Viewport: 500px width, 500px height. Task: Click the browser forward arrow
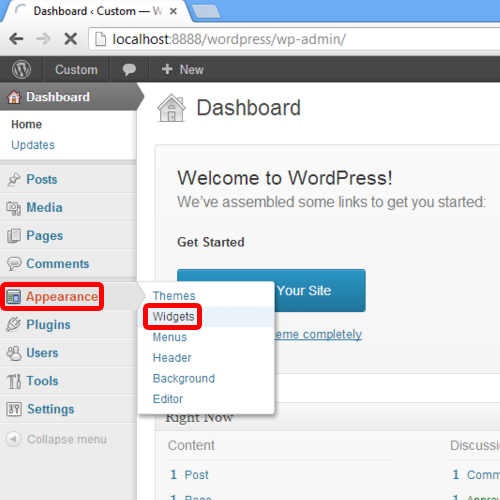tap(43, 39)
